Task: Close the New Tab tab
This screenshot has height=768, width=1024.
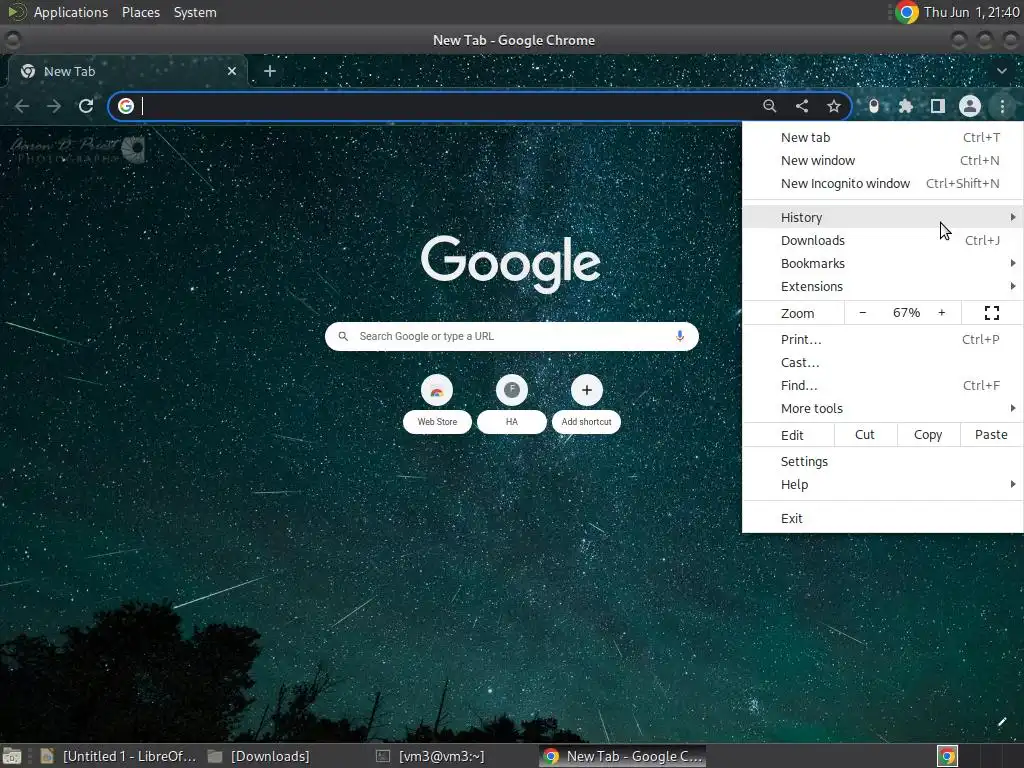Action: [x=232, y=71]
